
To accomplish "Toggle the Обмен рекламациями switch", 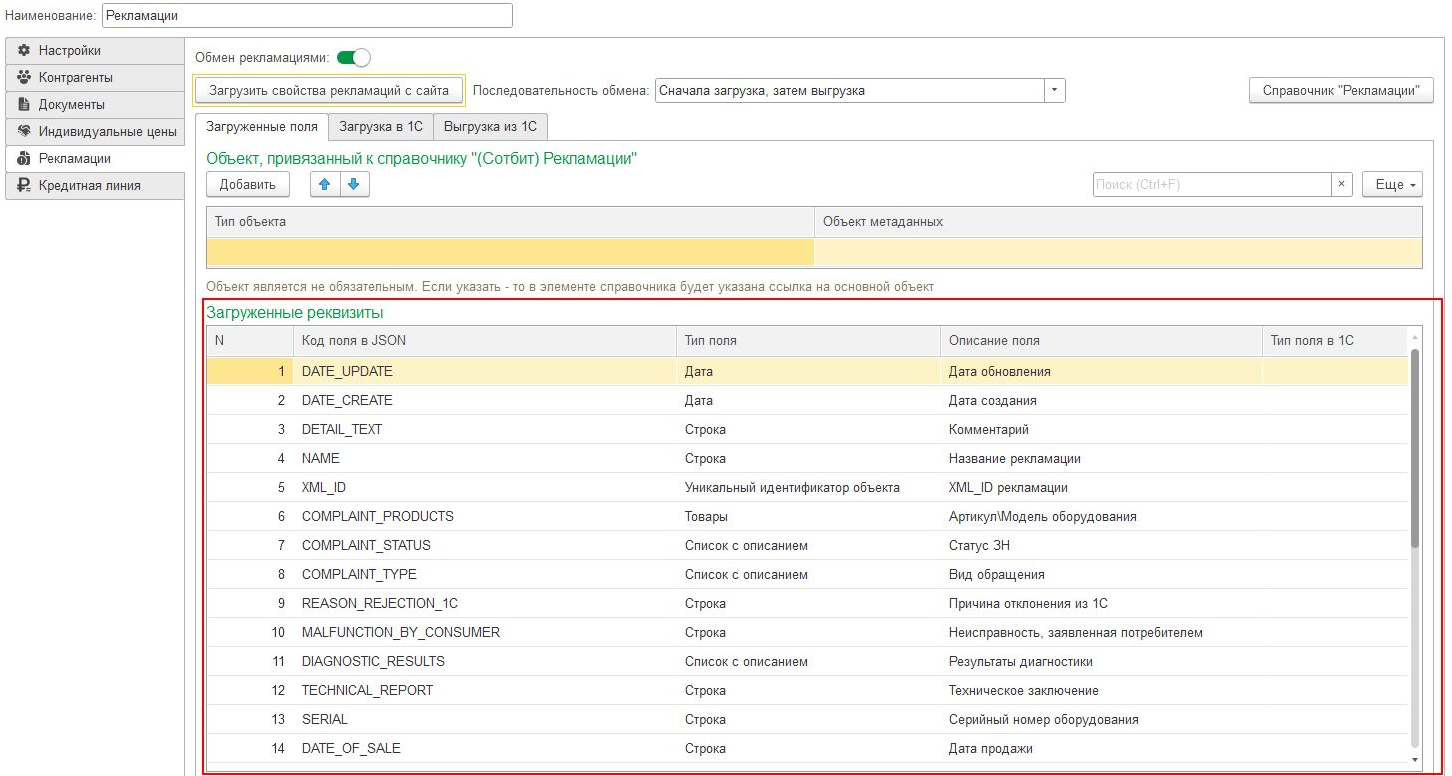I will pyautogui.click(x=354, y=58).
